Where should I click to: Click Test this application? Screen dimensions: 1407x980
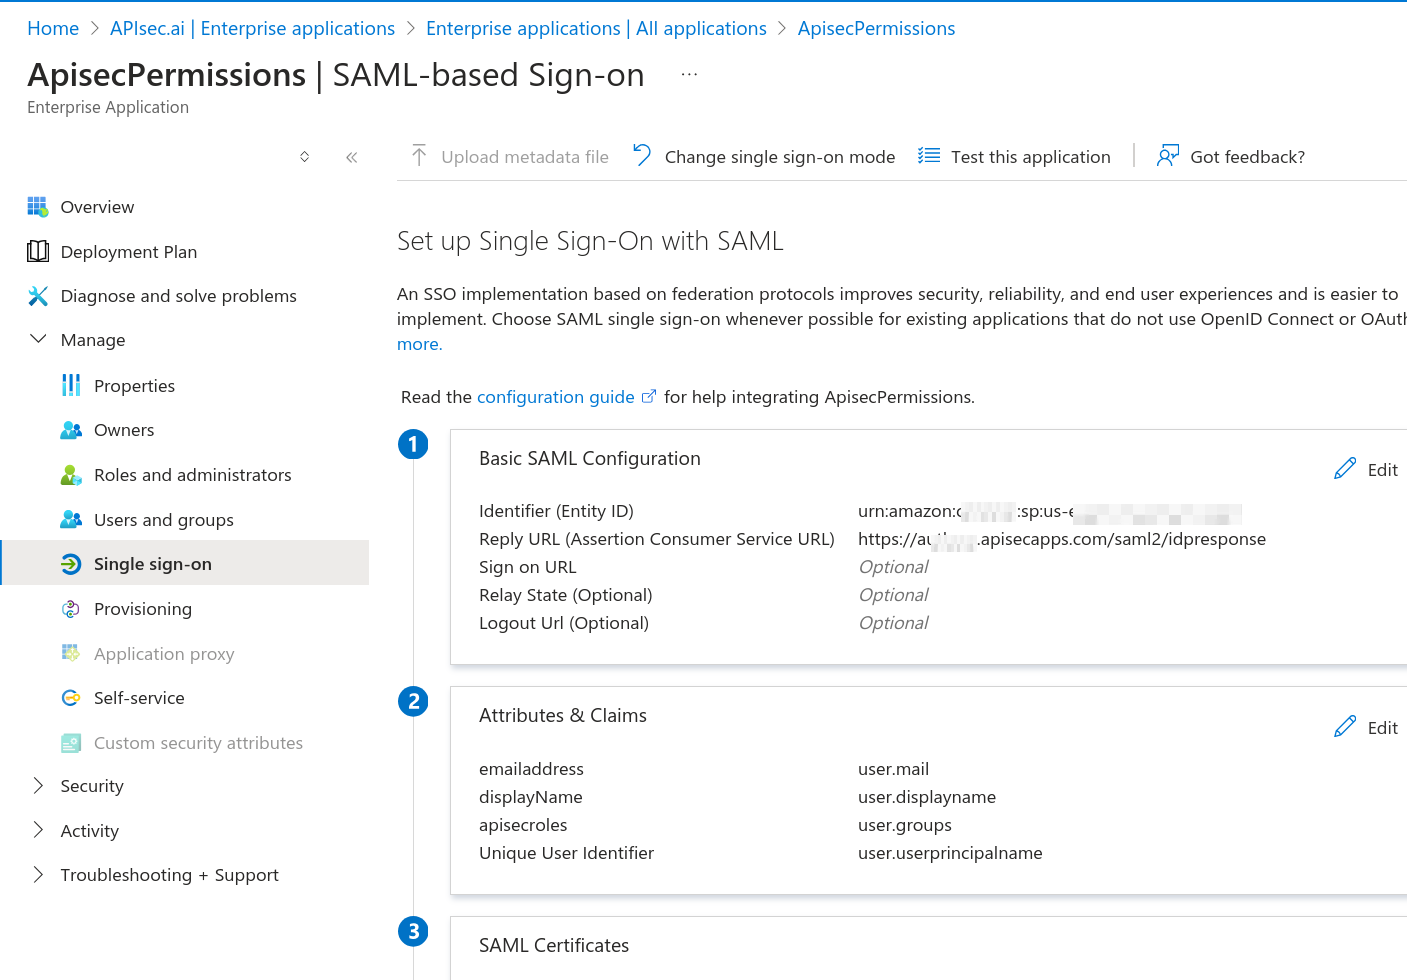(x=1015, y=157)
